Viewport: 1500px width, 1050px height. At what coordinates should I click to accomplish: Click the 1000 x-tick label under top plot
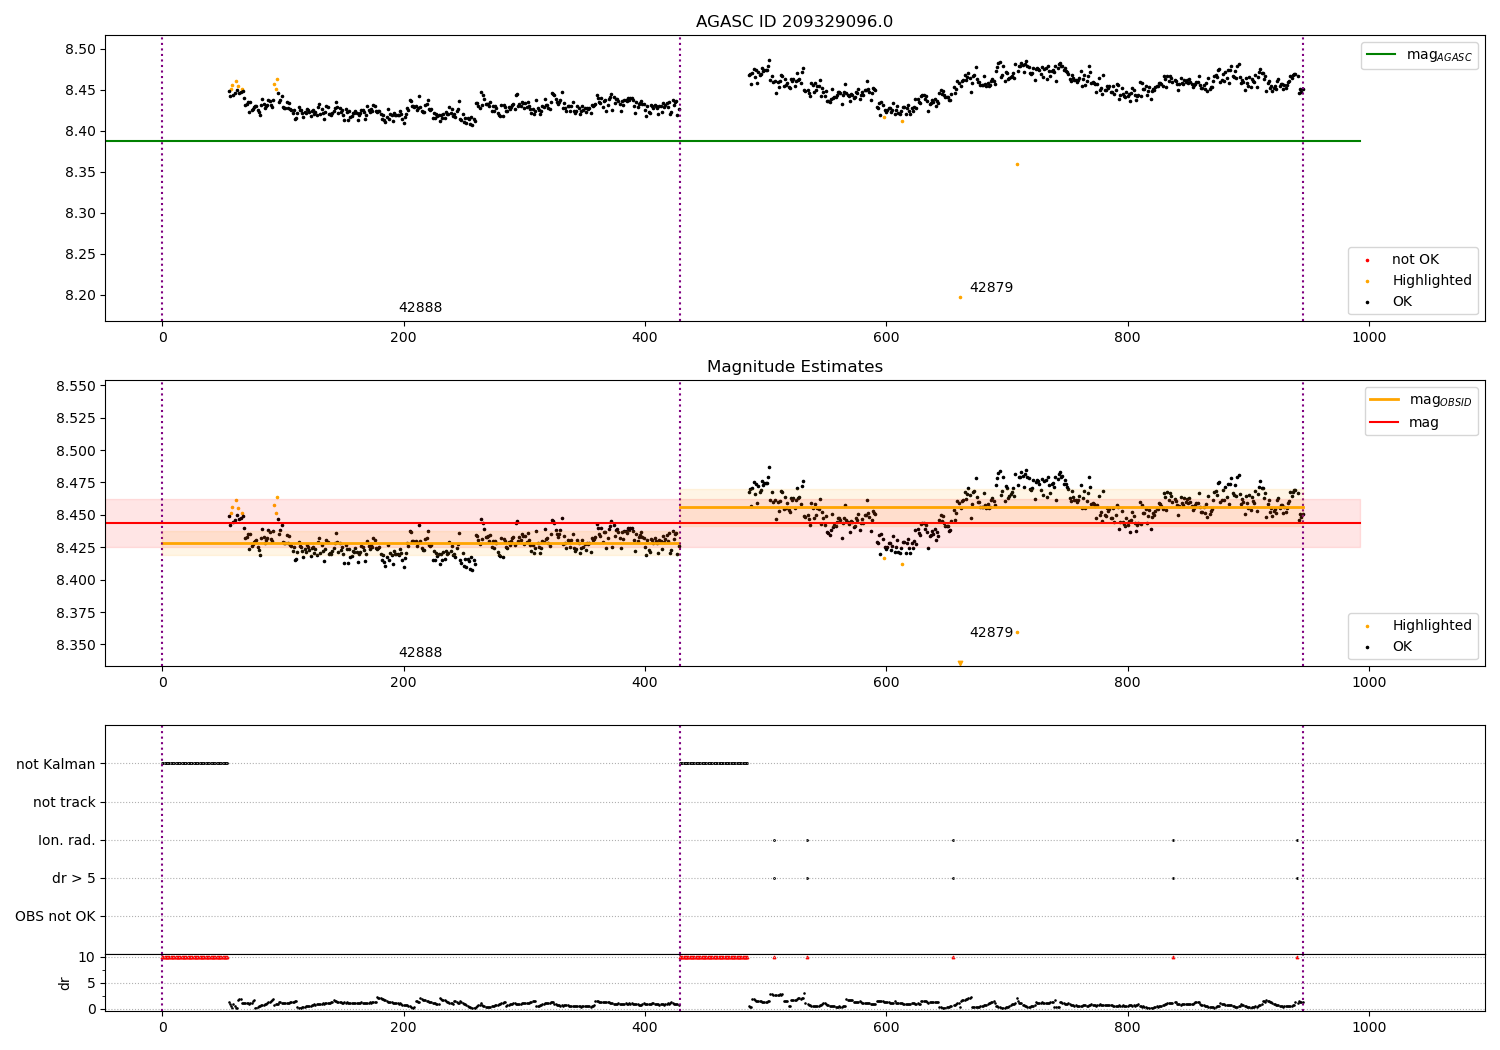[x=1369, y=338]
